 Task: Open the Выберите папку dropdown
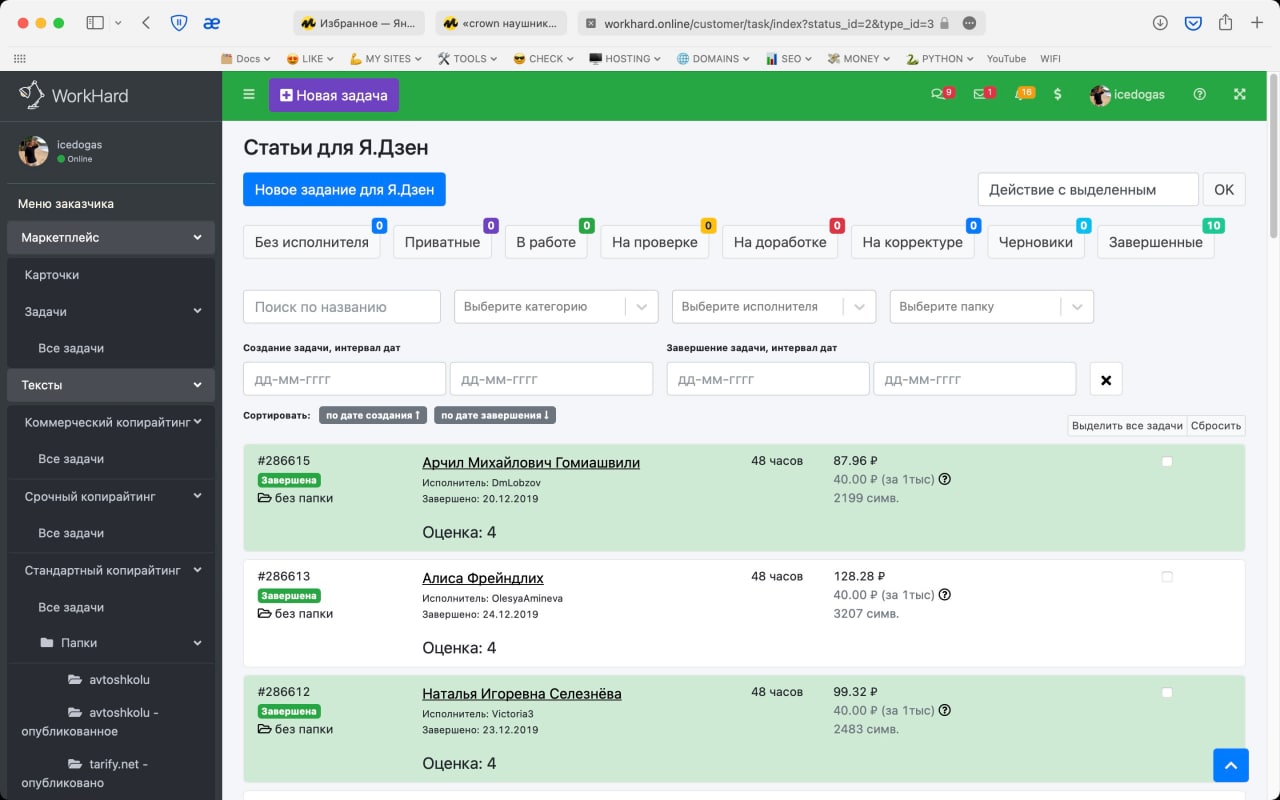click(992, 307)
